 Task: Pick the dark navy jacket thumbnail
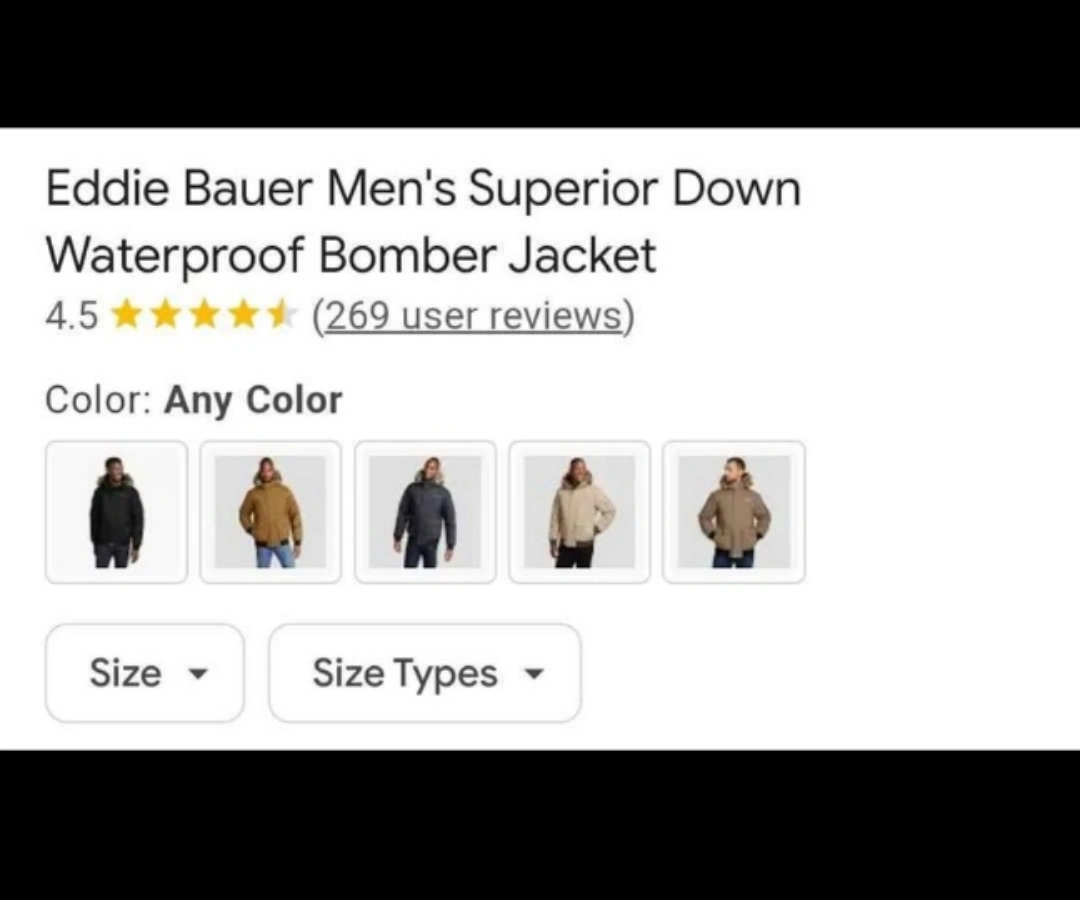425,512
